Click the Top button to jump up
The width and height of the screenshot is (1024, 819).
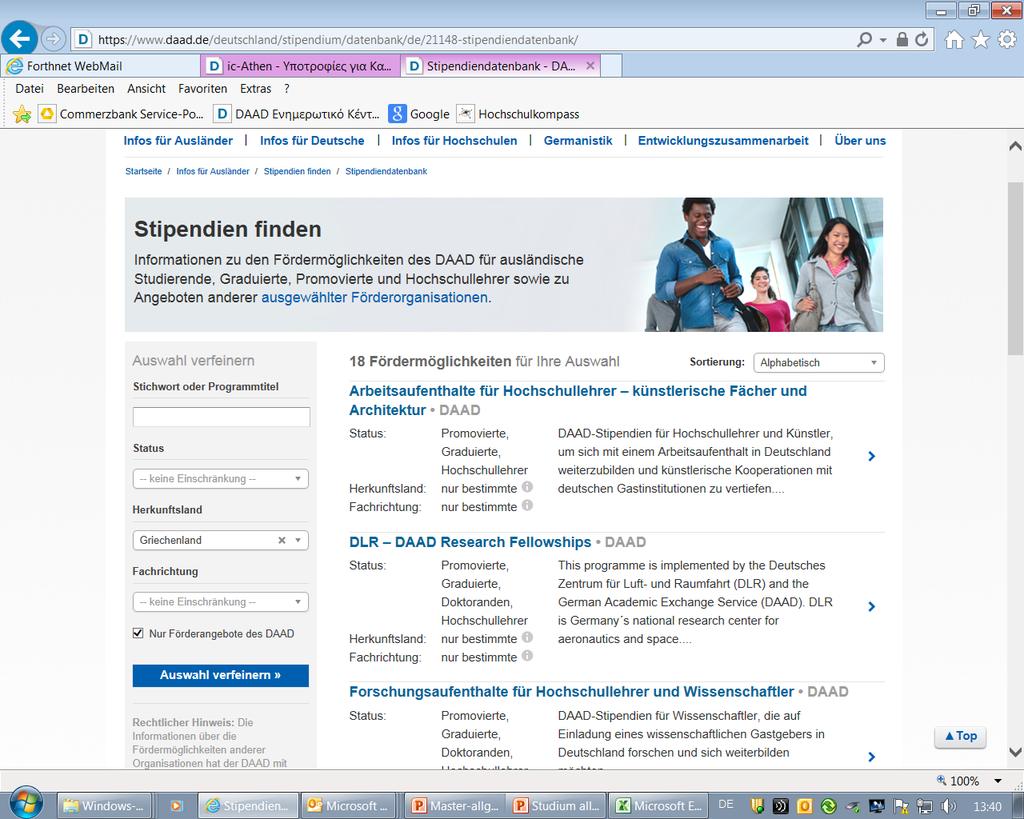961,736
